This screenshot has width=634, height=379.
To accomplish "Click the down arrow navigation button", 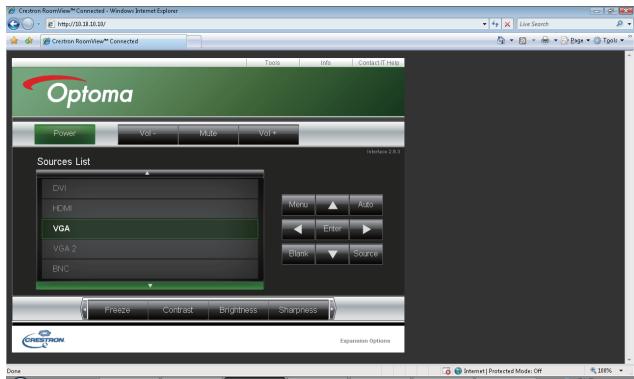I will (x=332, y=254).
